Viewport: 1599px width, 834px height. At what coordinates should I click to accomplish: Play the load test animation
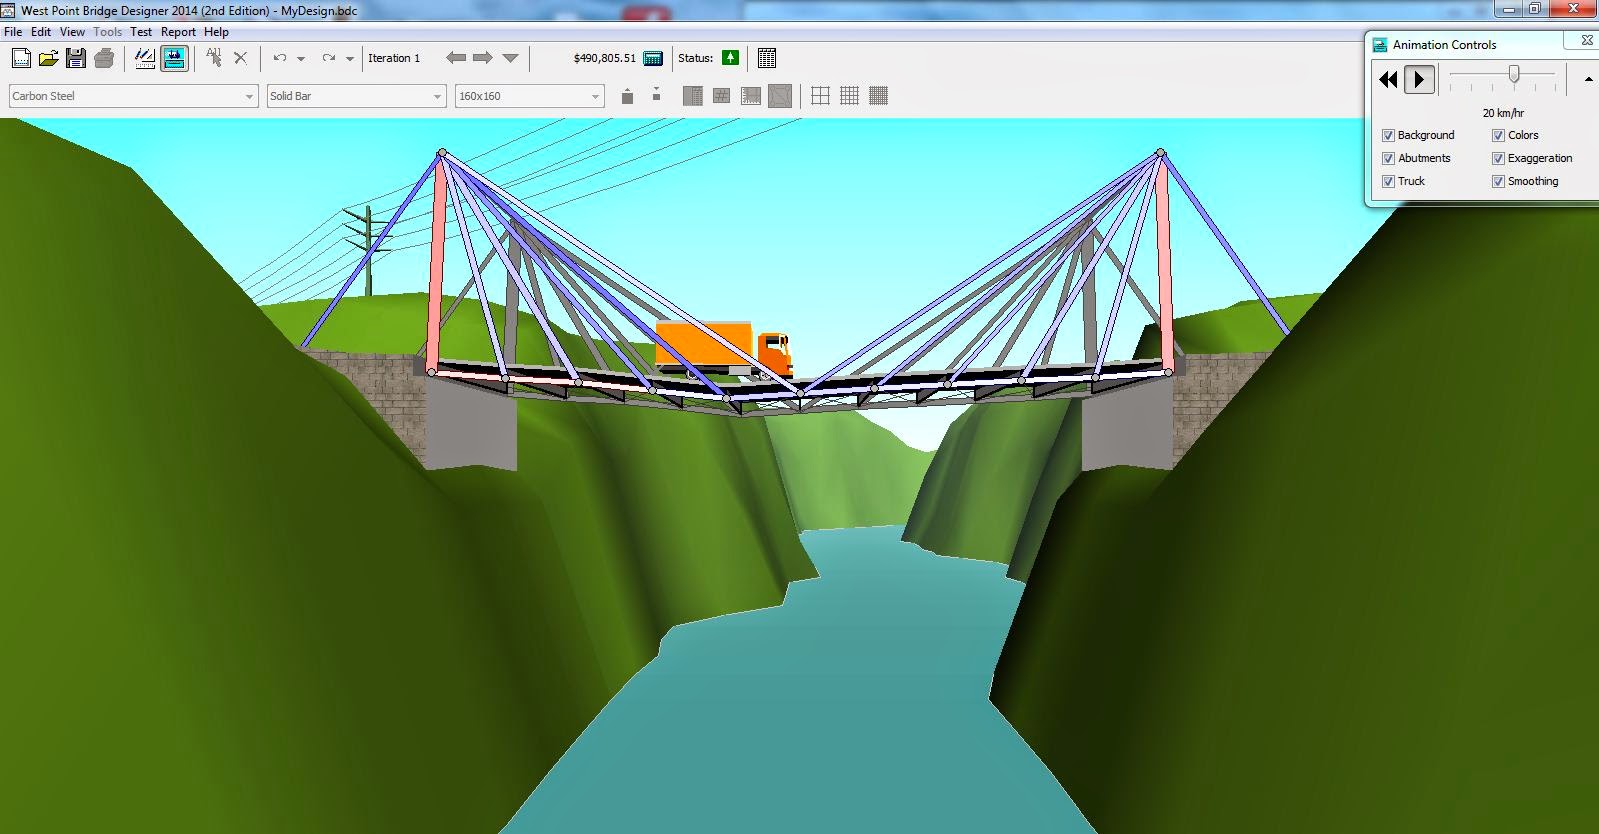[x=1419, y=79]
